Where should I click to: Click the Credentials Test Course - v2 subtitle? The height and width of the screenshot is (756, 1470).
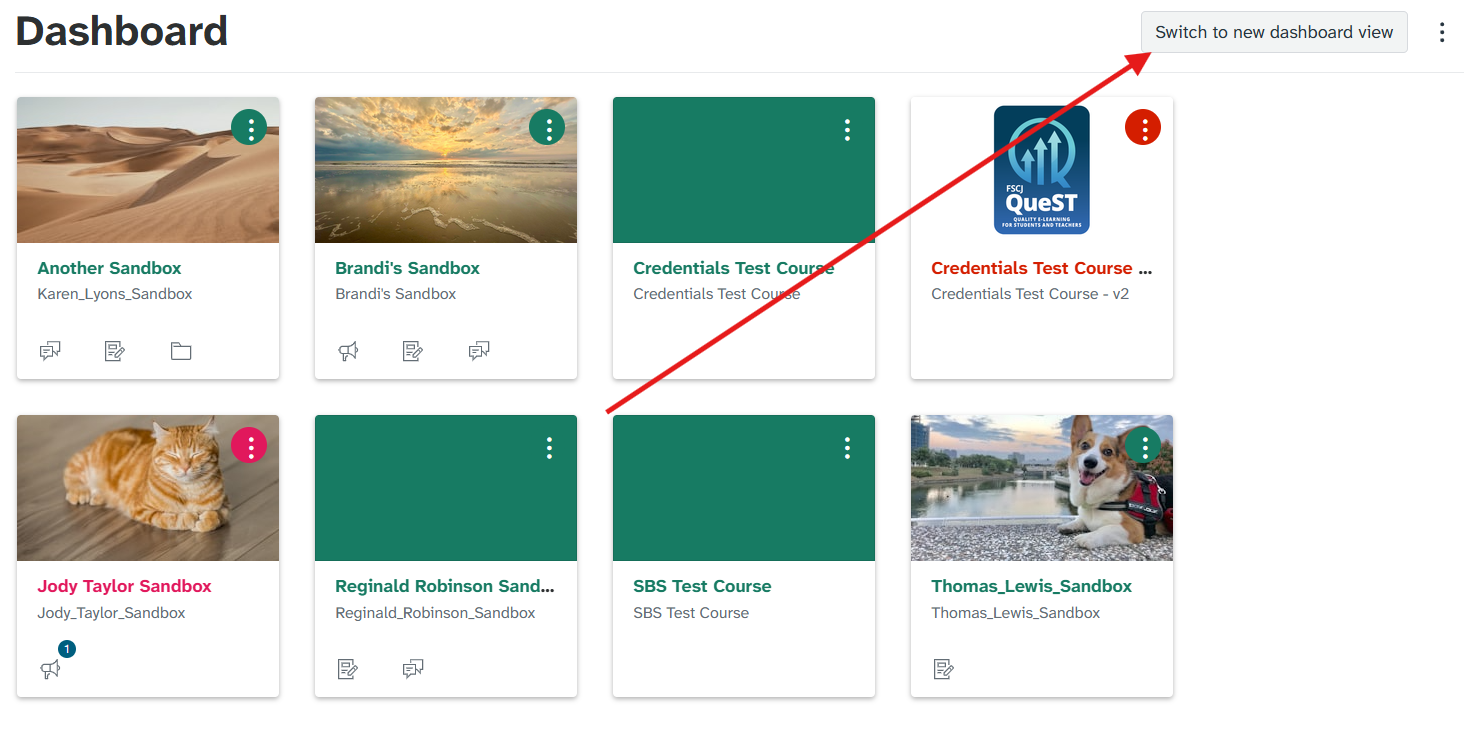[1030, 294]
